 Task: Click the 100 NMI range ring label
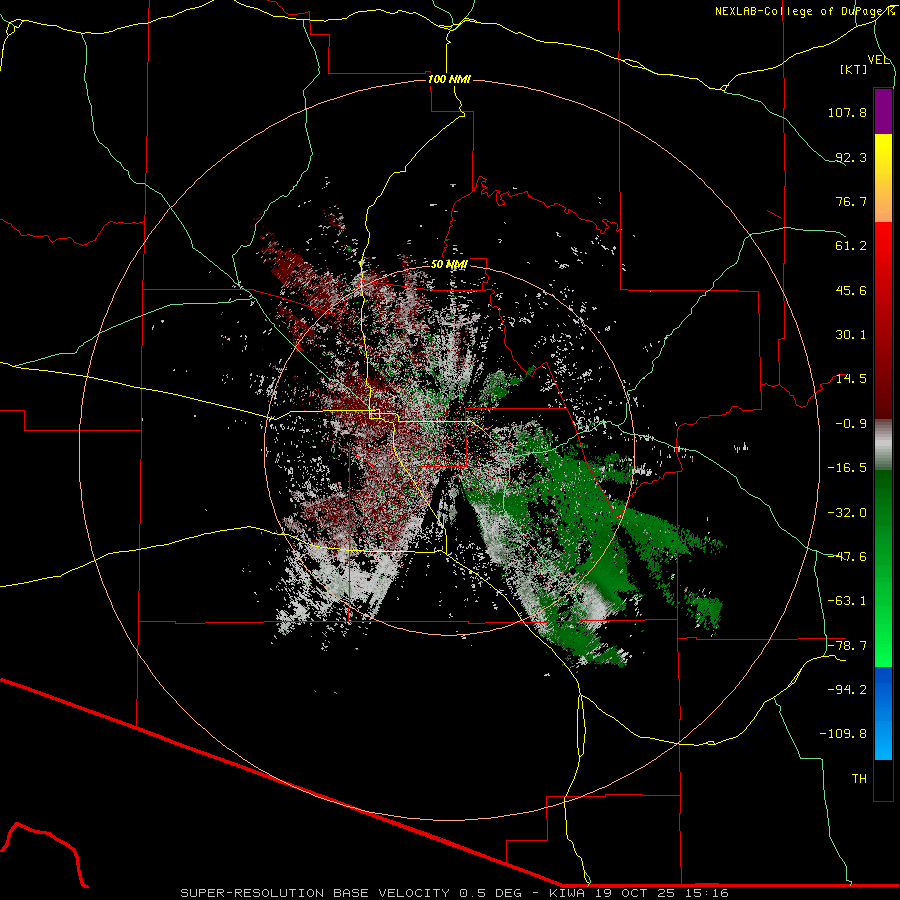449,79
